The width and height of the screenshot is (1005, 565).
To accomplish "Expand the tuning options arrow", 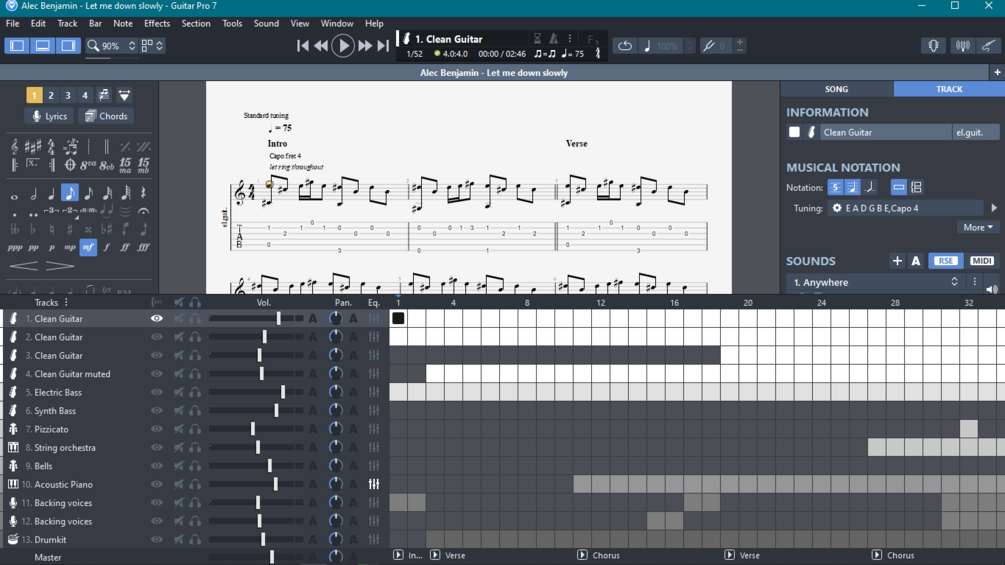I will click(x=994, y=208).
